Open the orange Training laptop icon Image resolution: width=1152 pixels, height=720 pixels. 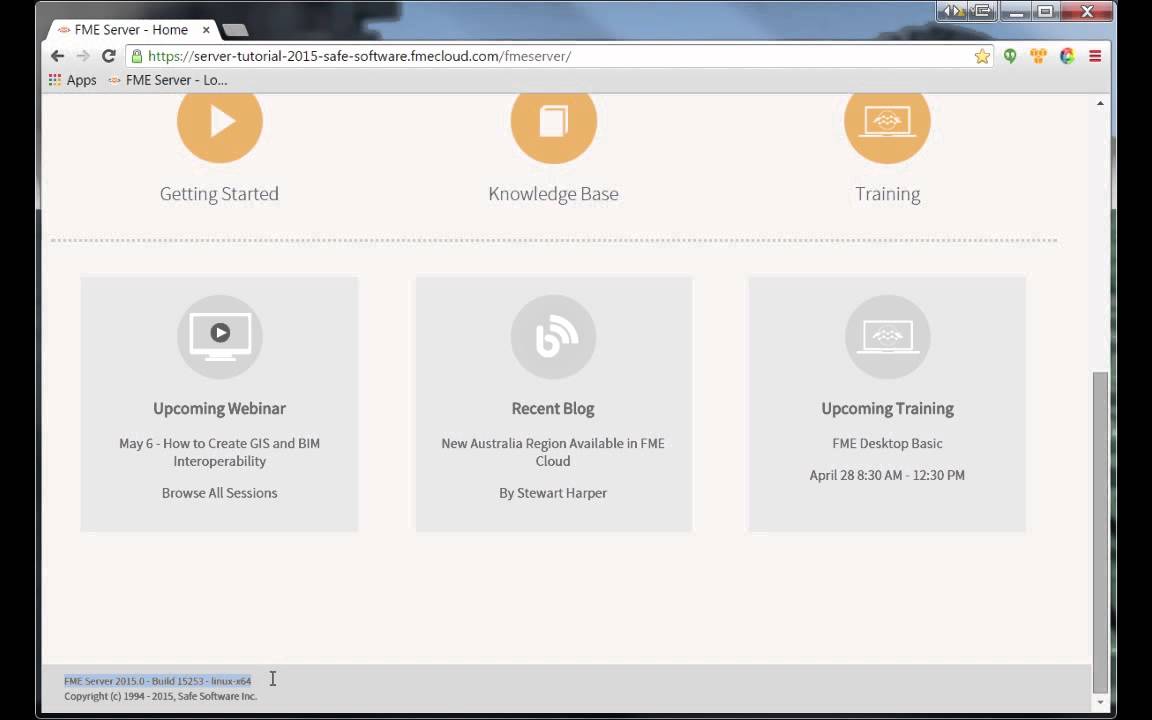click(x=887, y=122)
